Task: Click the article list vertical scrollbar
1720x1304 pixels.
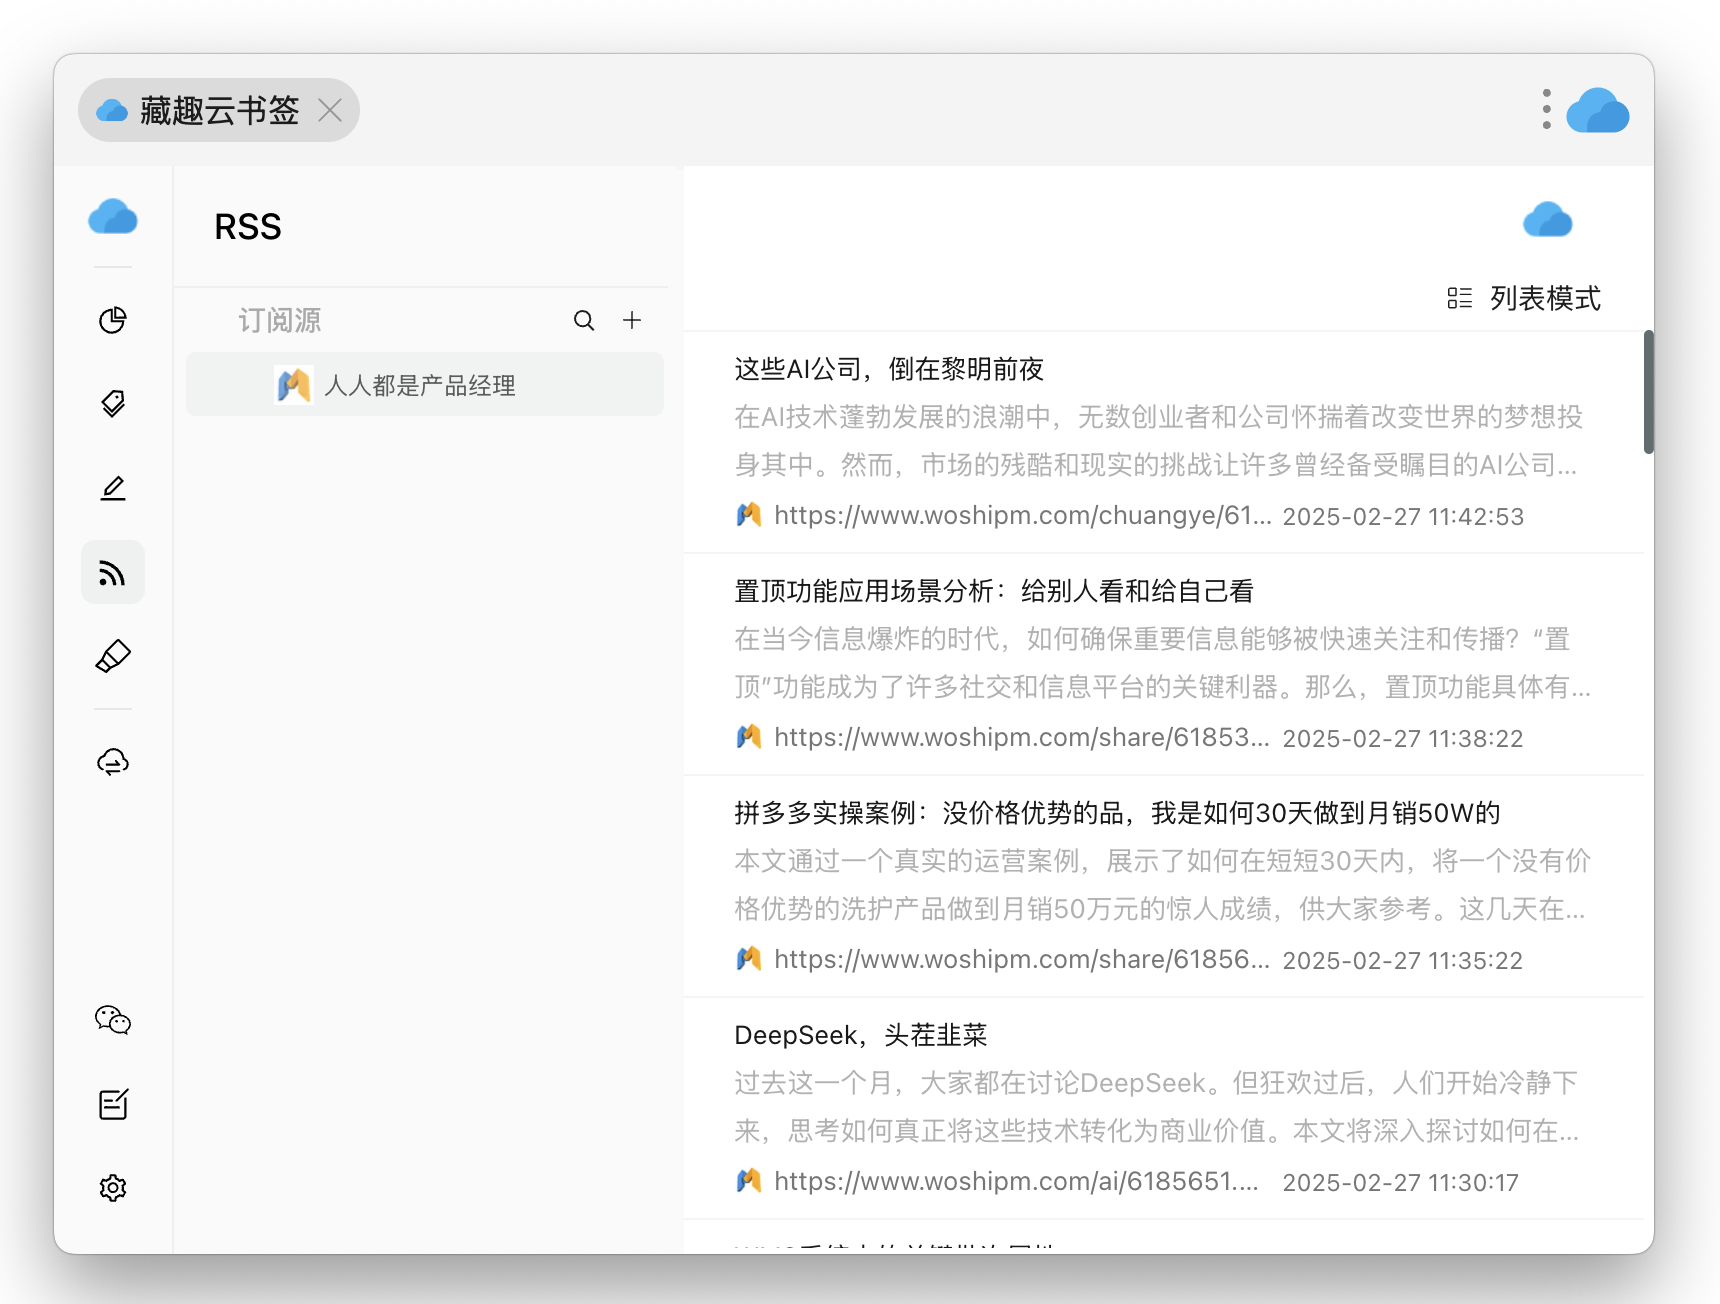Action: (x=1648, y=392)
